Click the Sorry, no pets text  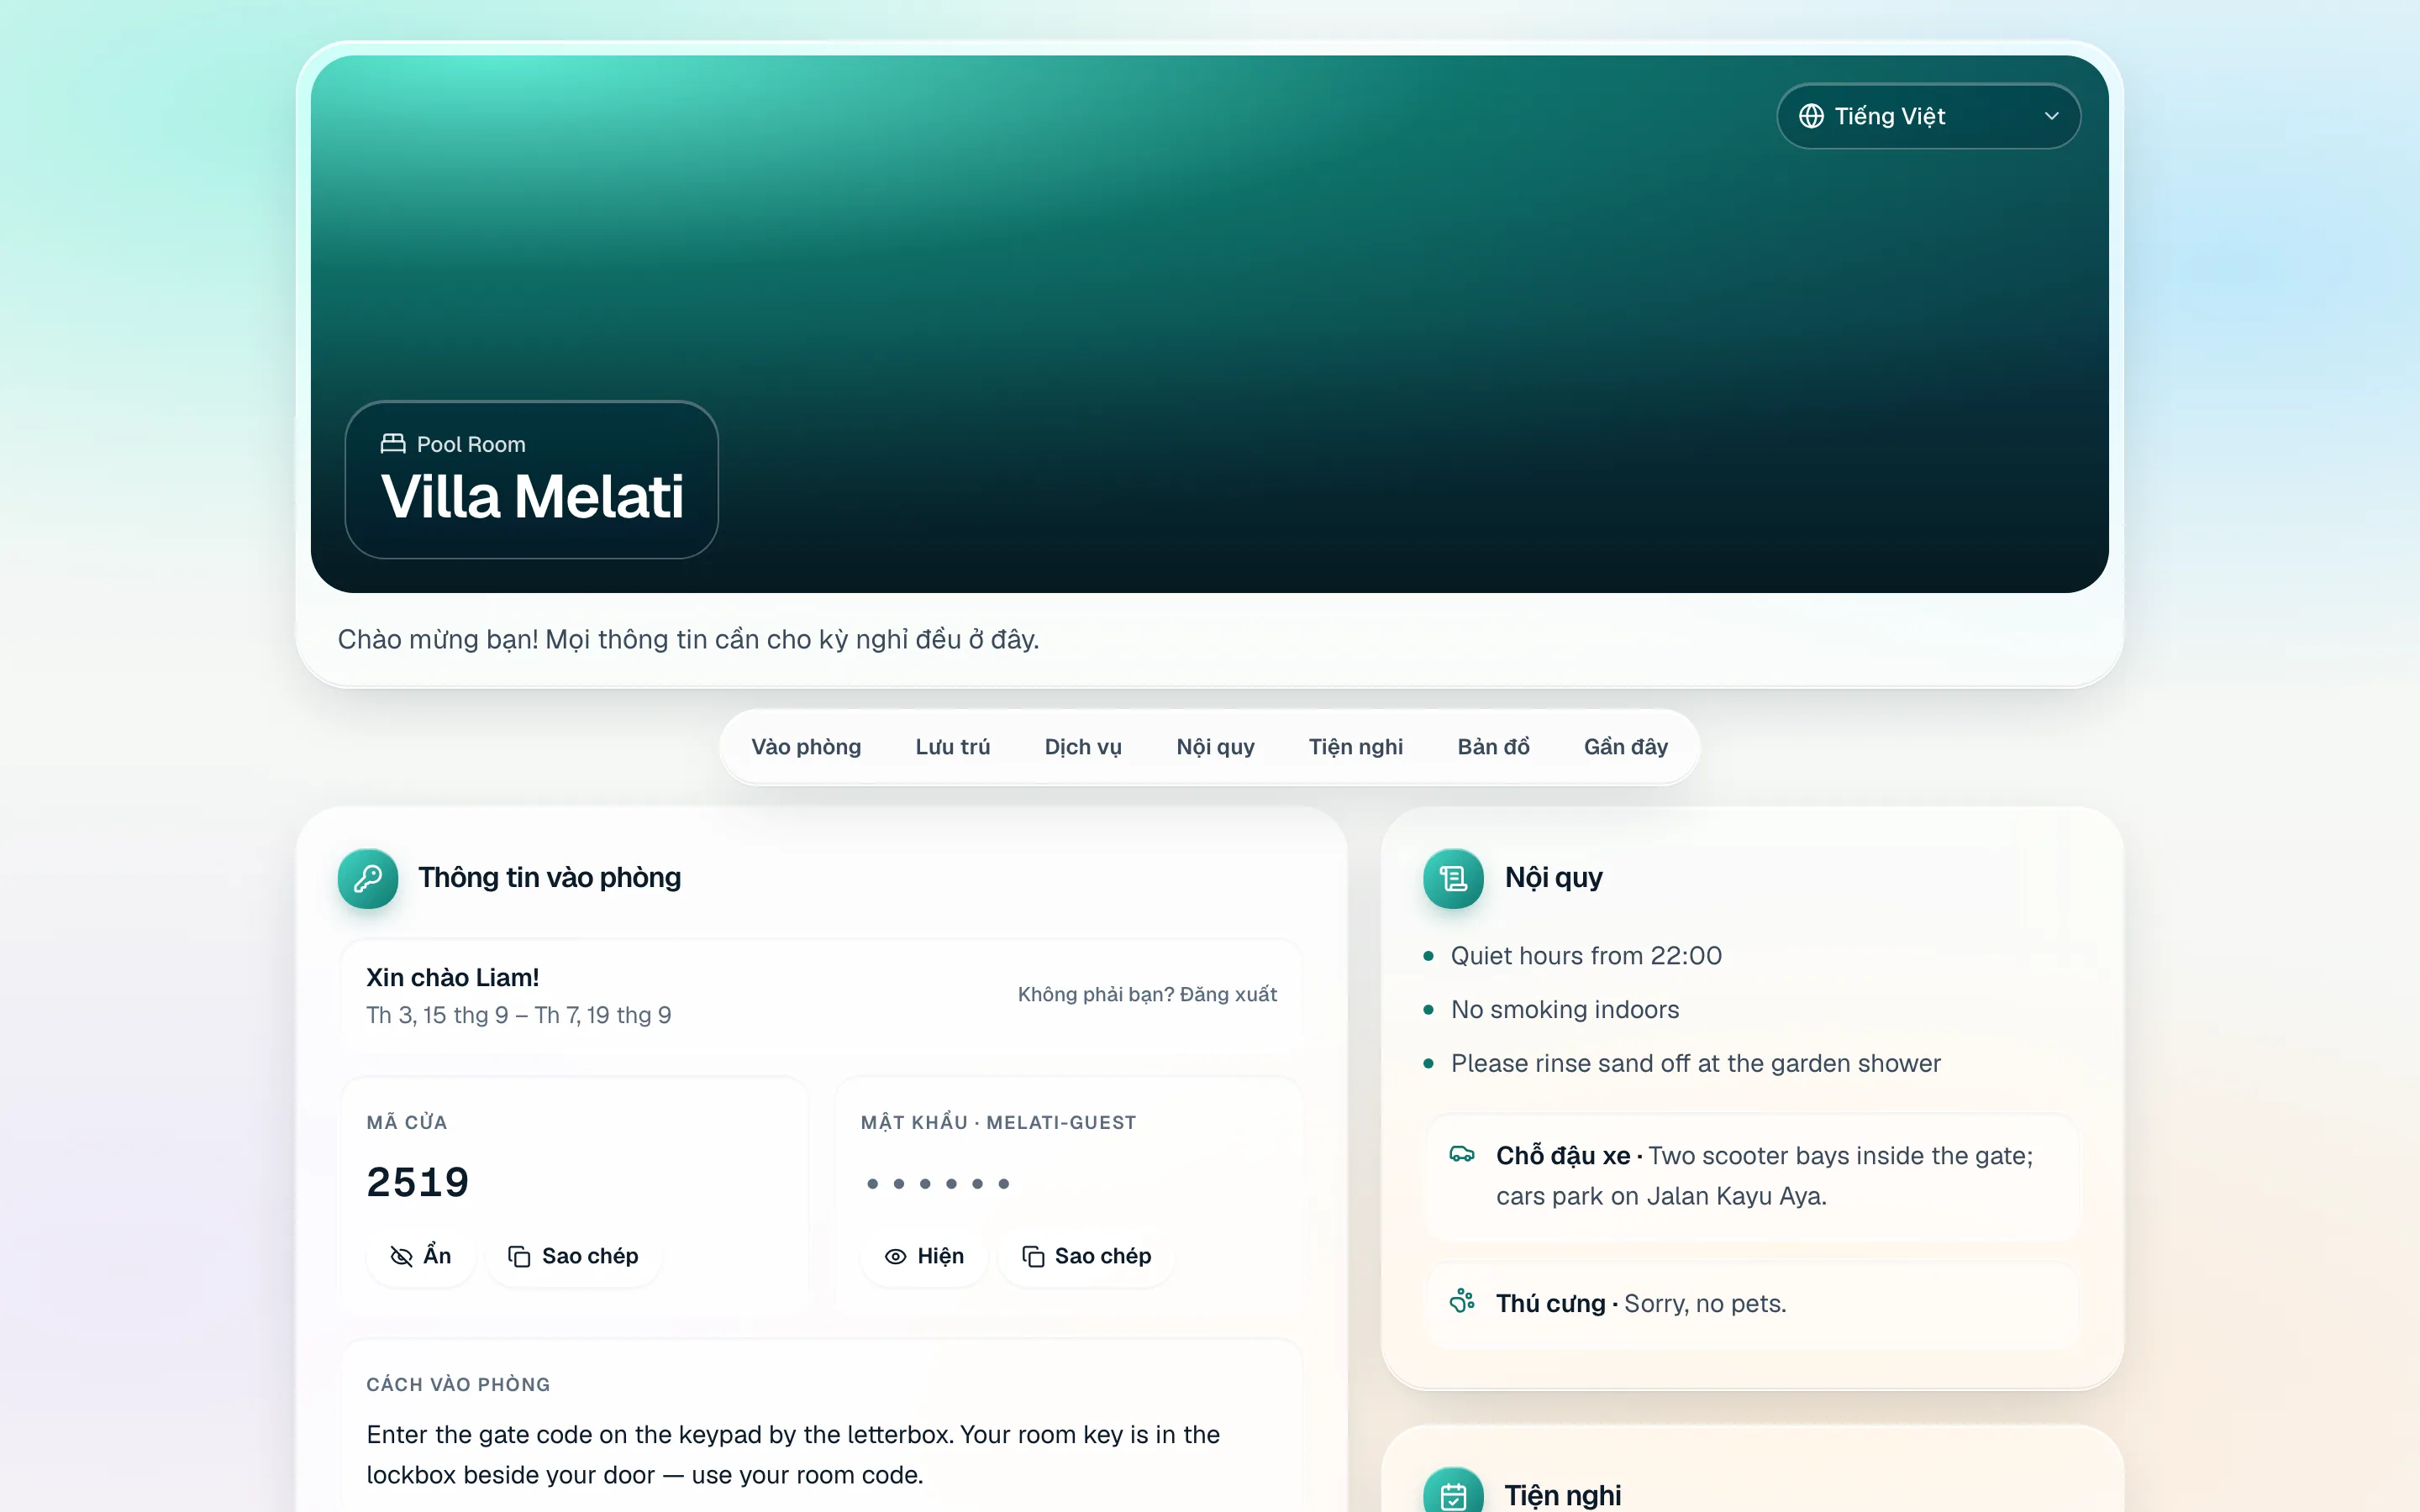(x=1705, y=1303)
